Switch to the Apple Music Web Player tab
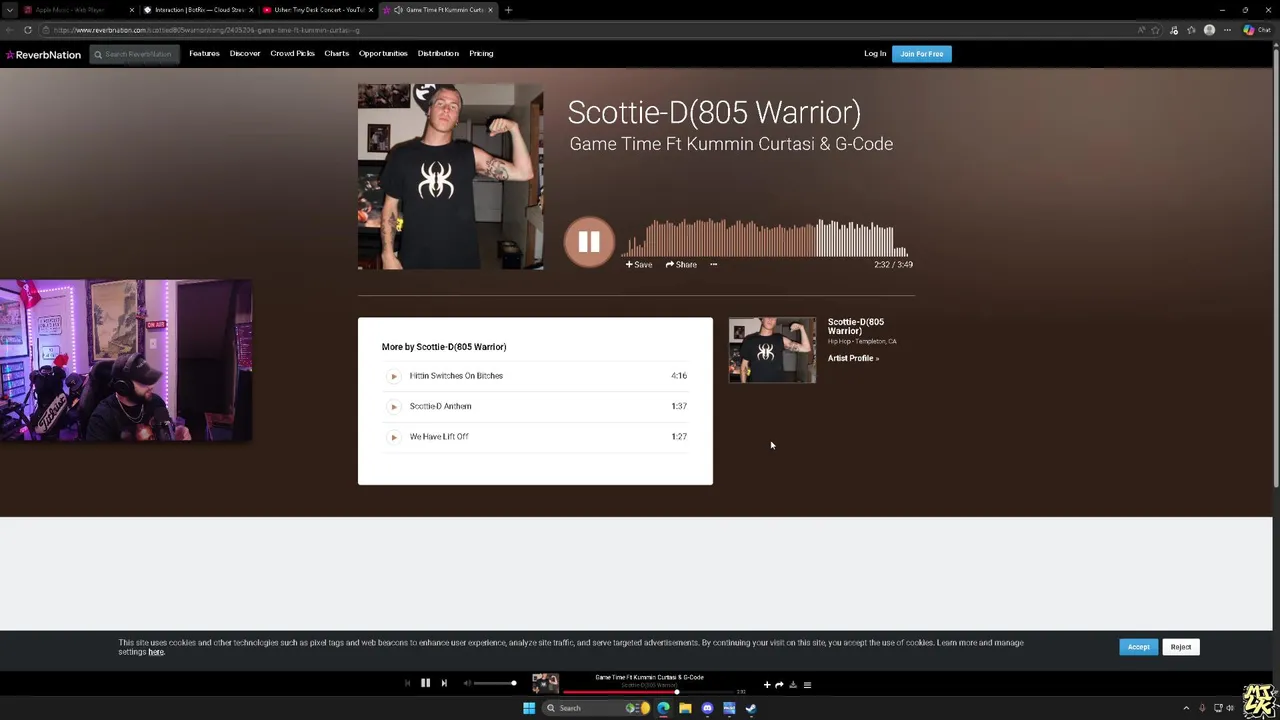Image resolution: width=1280 pixels, height=720 pixels. 76,10
